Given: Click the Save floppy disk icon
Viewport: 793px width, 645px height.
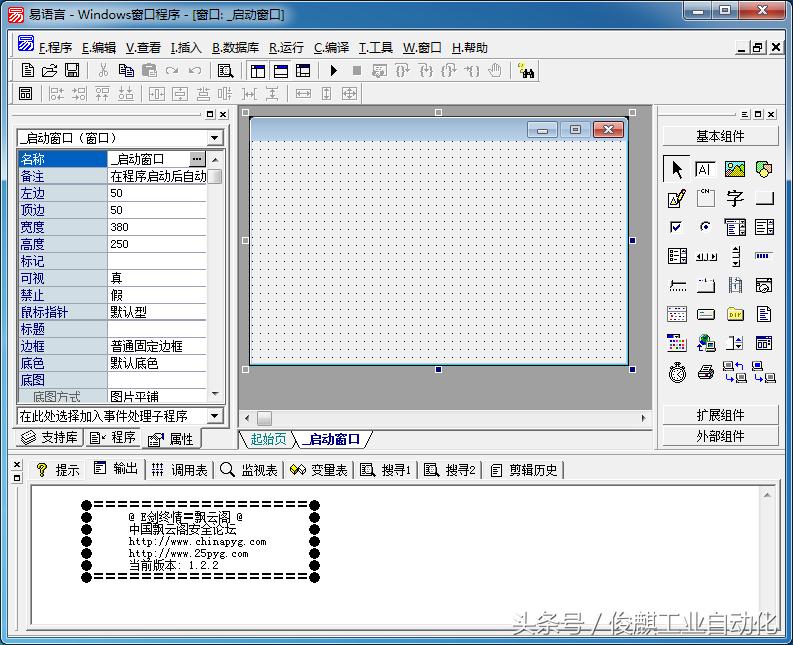Looking at the screenshot, I should click(72, 70).
